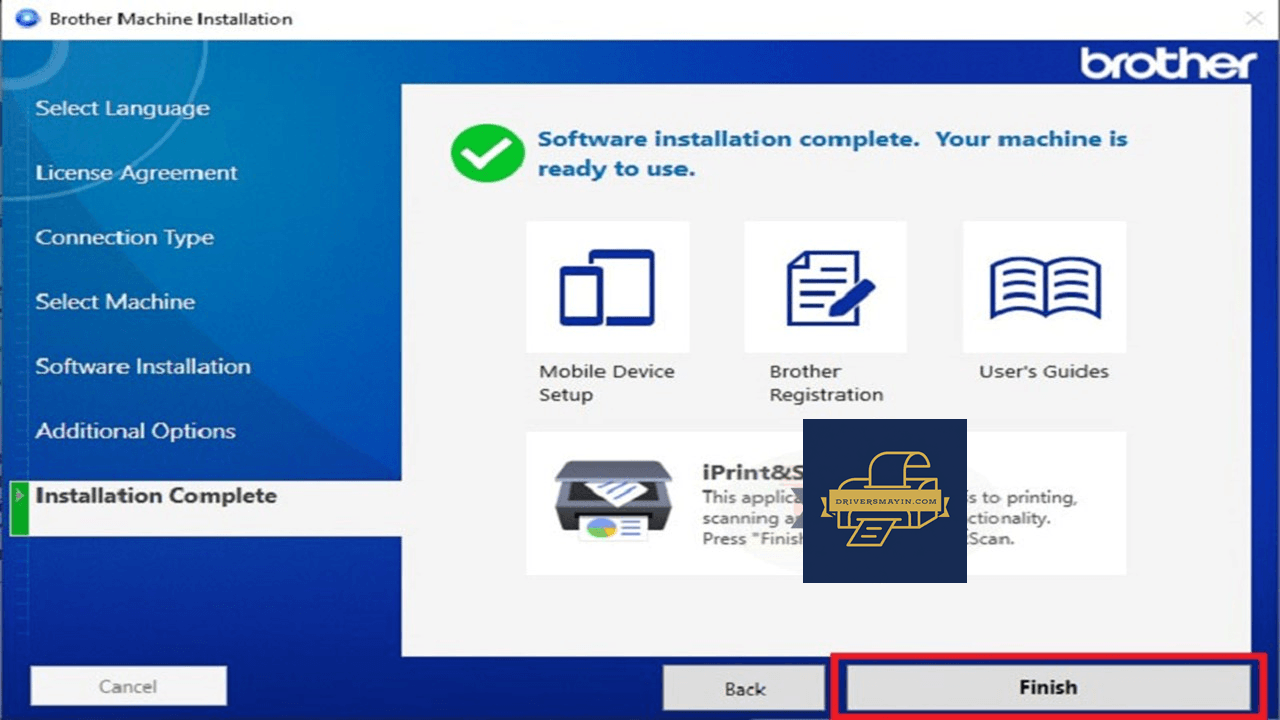Close the Brother Machine Installation window
Screen dimensions: 1280x720
pyautogui.click(x=1254, y=18)
